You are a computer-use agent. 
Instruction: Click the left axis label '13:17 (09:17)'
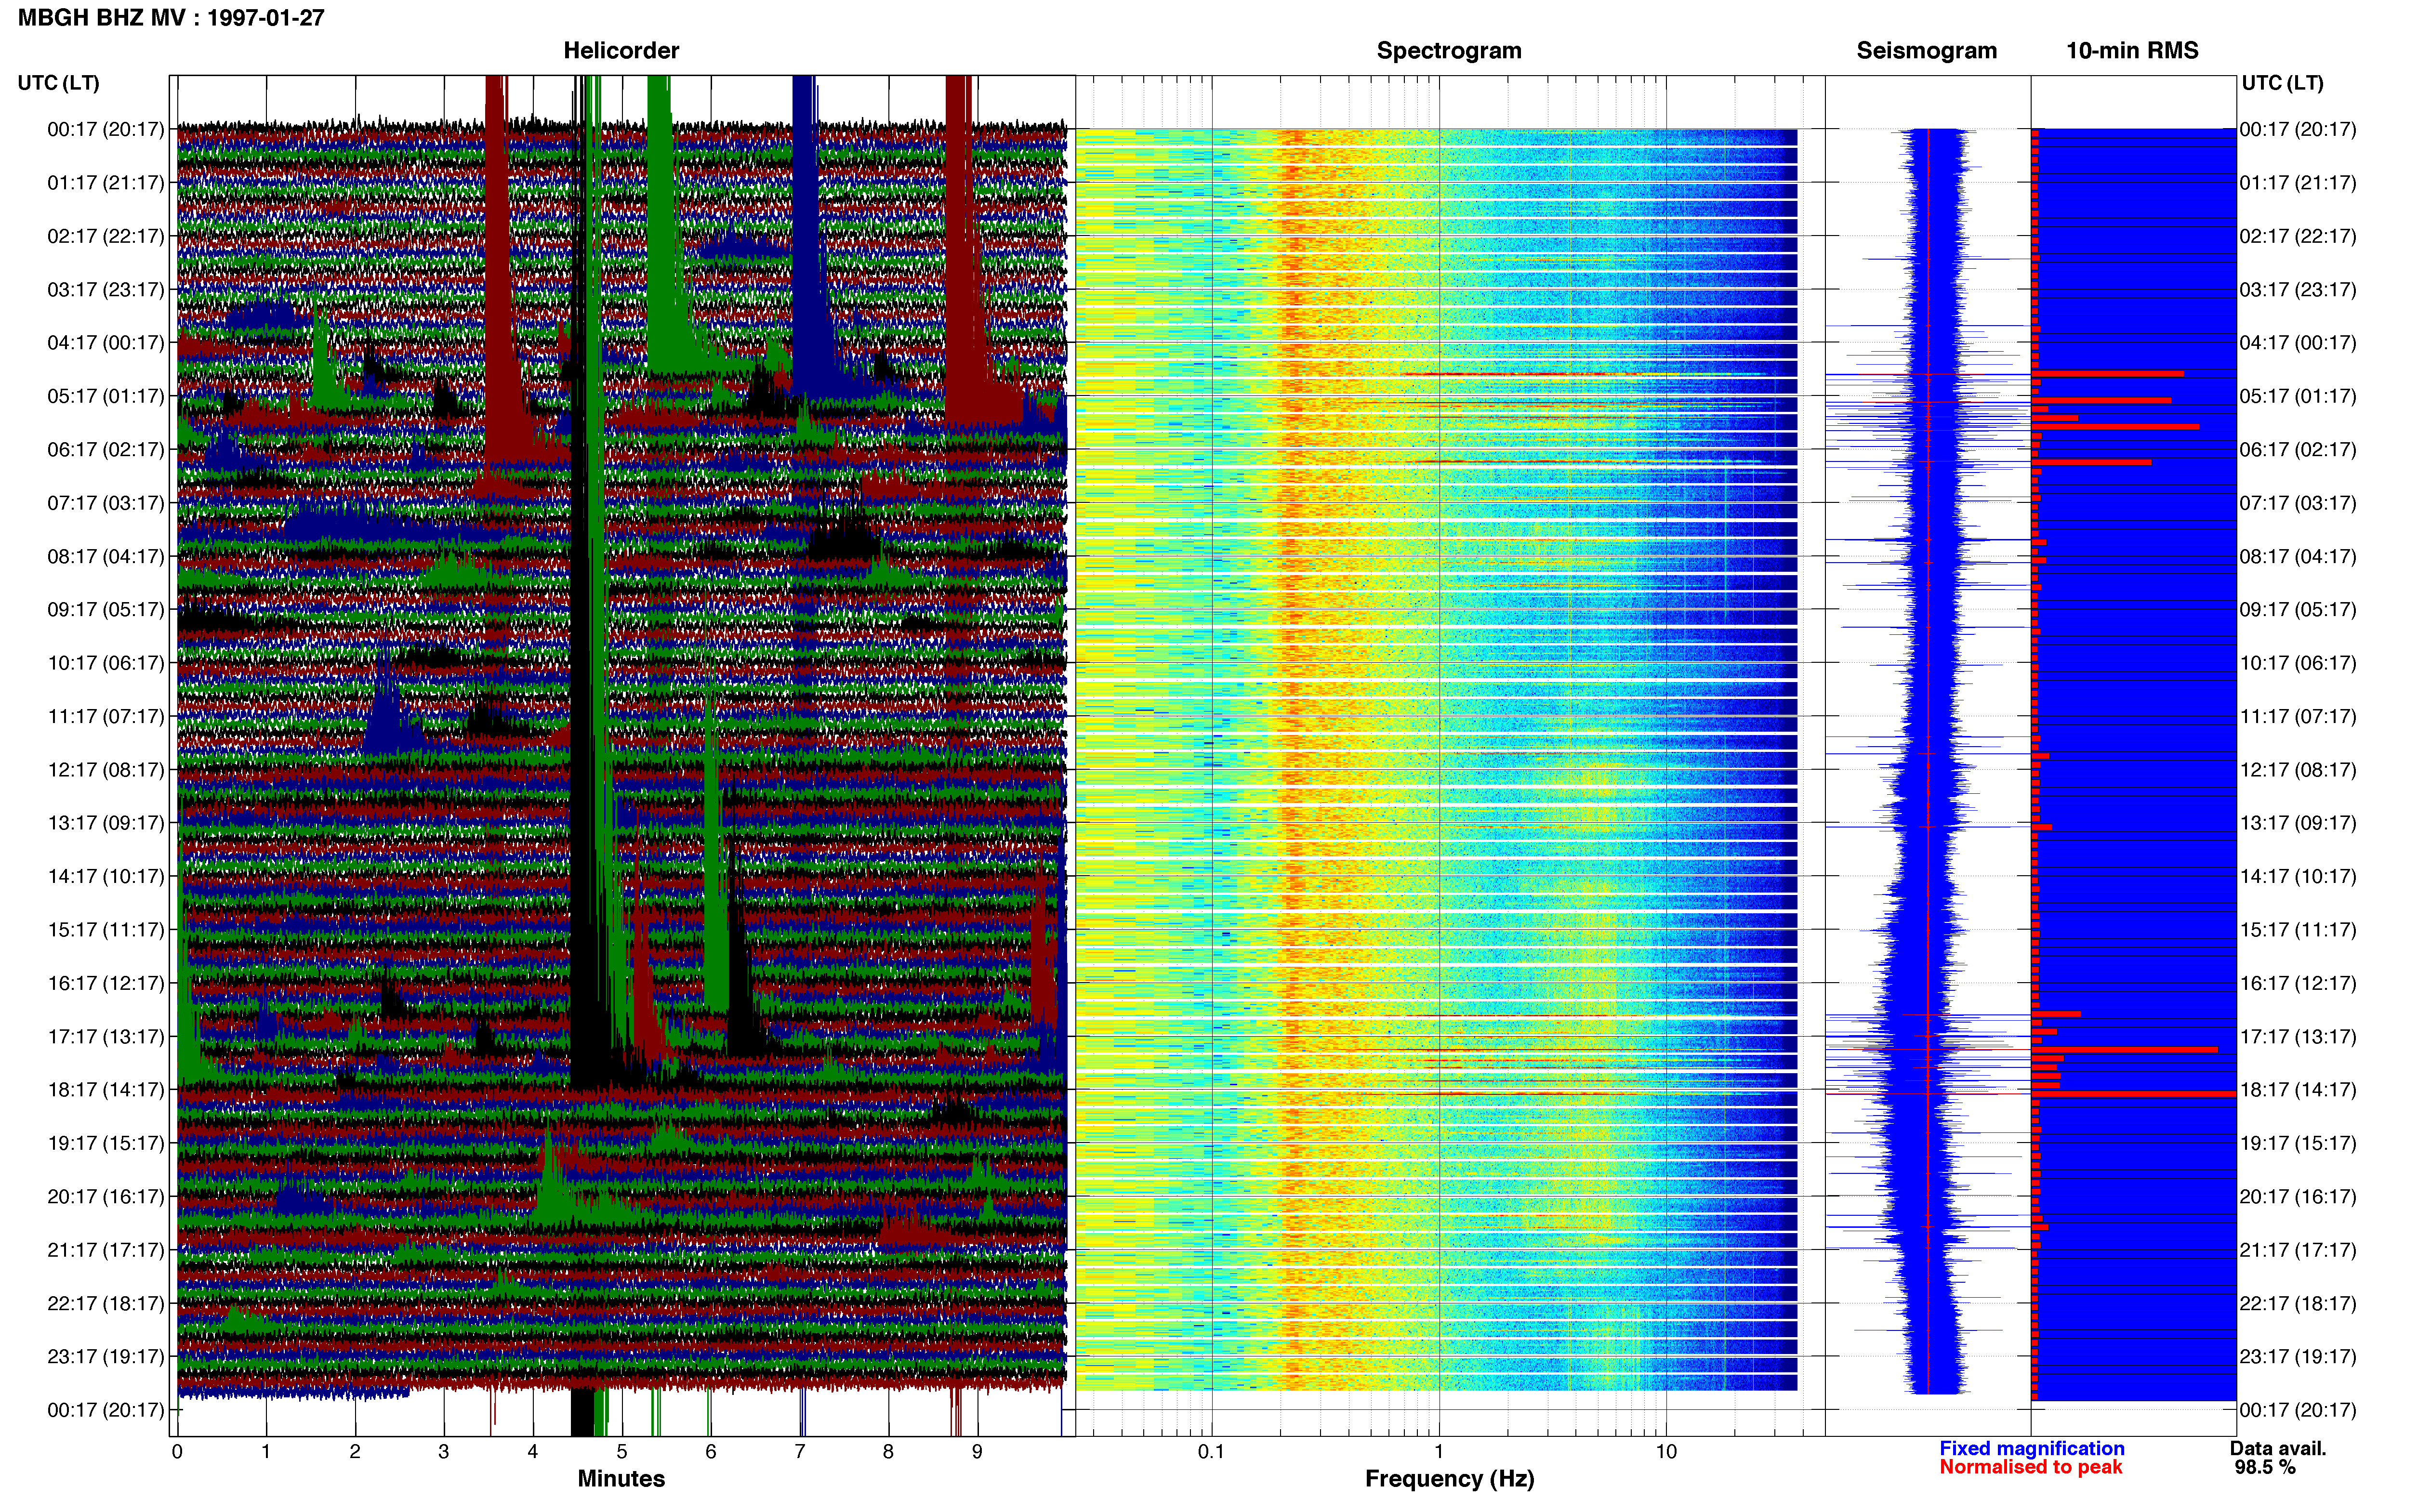point(106,823)
